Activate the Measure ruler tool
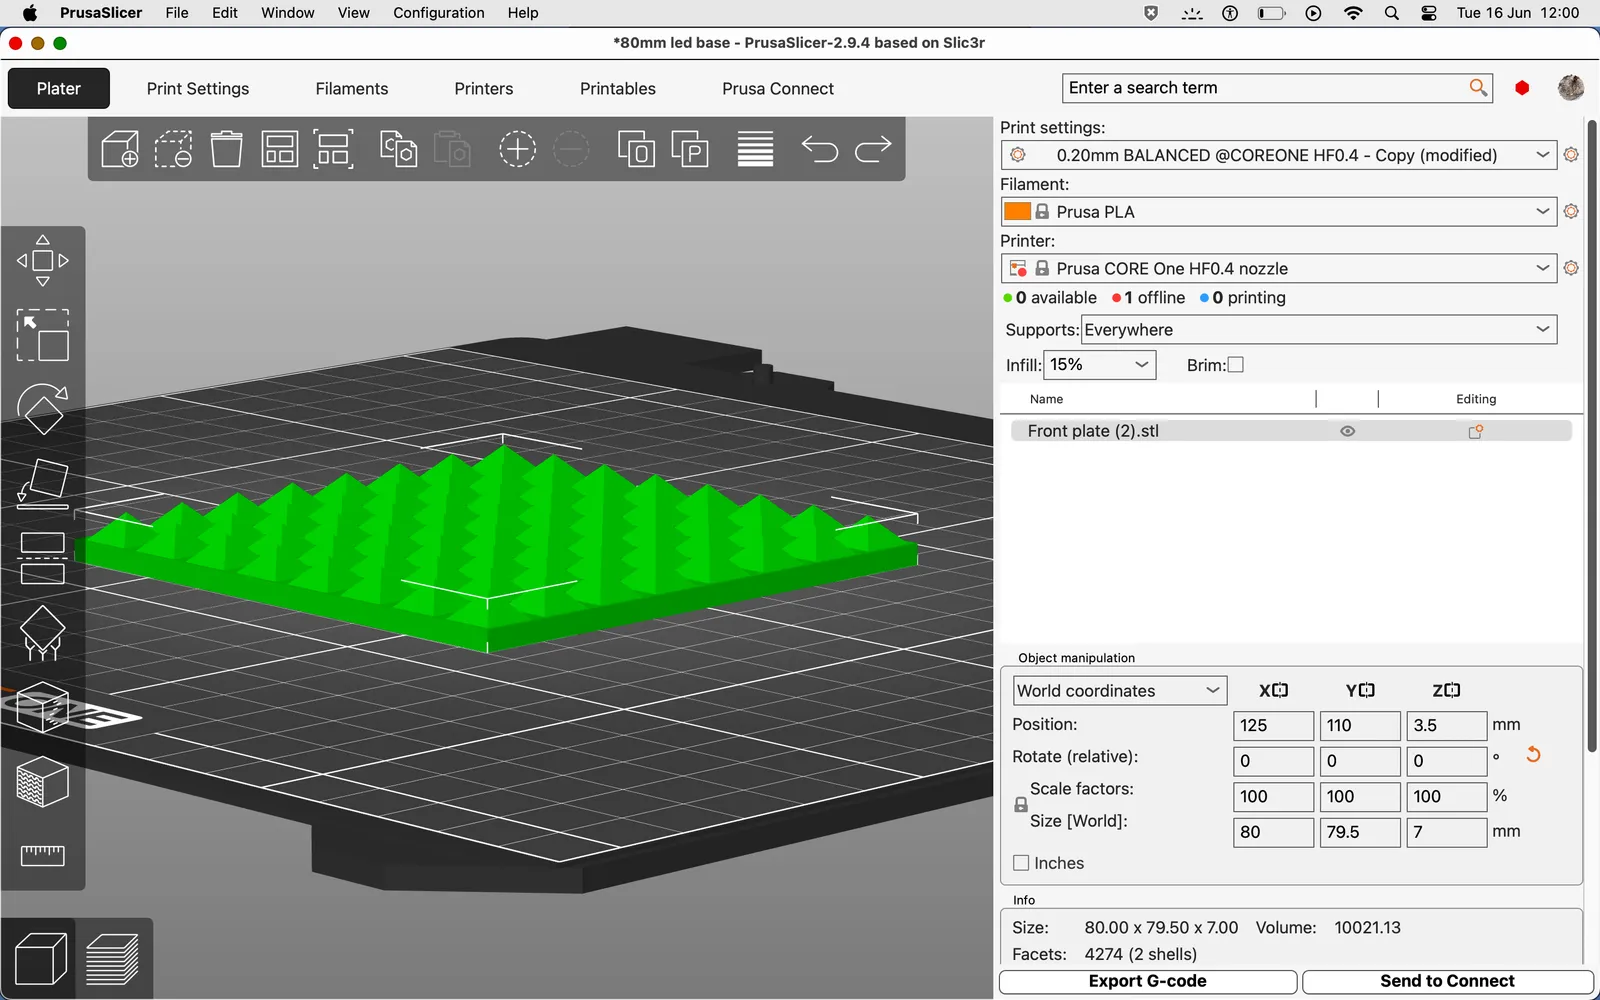1600x1000 pixels. [43, 855]
